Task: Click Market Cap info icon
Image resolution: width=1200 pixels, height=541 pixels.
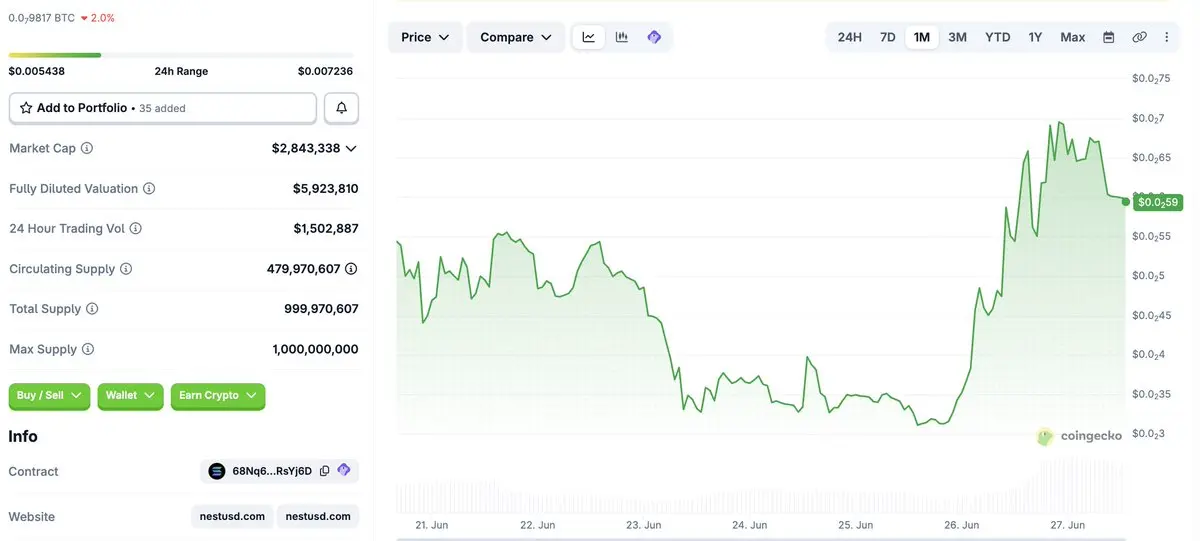Action: tap(87, 148)
